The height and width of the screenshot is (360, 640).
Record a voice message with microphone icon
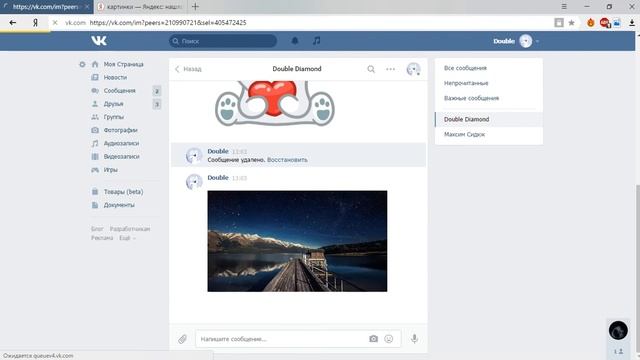(x=414, y=338)
